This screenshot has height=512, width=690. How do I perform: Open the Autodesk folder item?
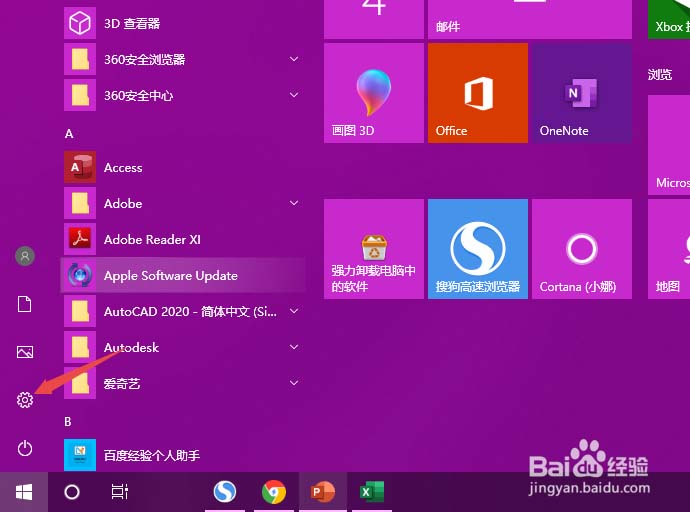[x=183, y=347]
